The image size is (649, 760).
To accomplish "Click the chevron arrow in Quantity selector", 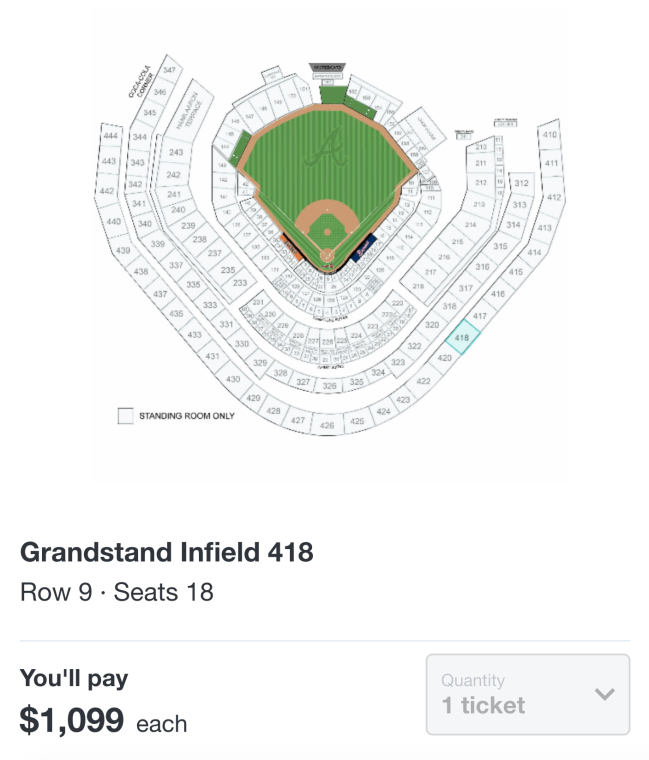I will pyautogui.click(x=604, y=694).
